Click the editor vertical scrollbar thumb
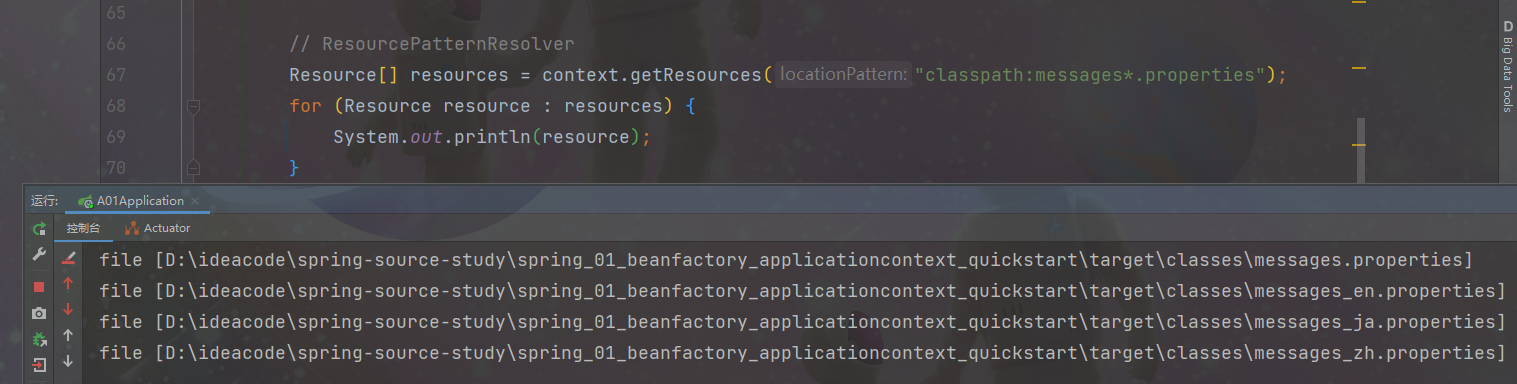1517x384 pixels. tap(1360, 150)
